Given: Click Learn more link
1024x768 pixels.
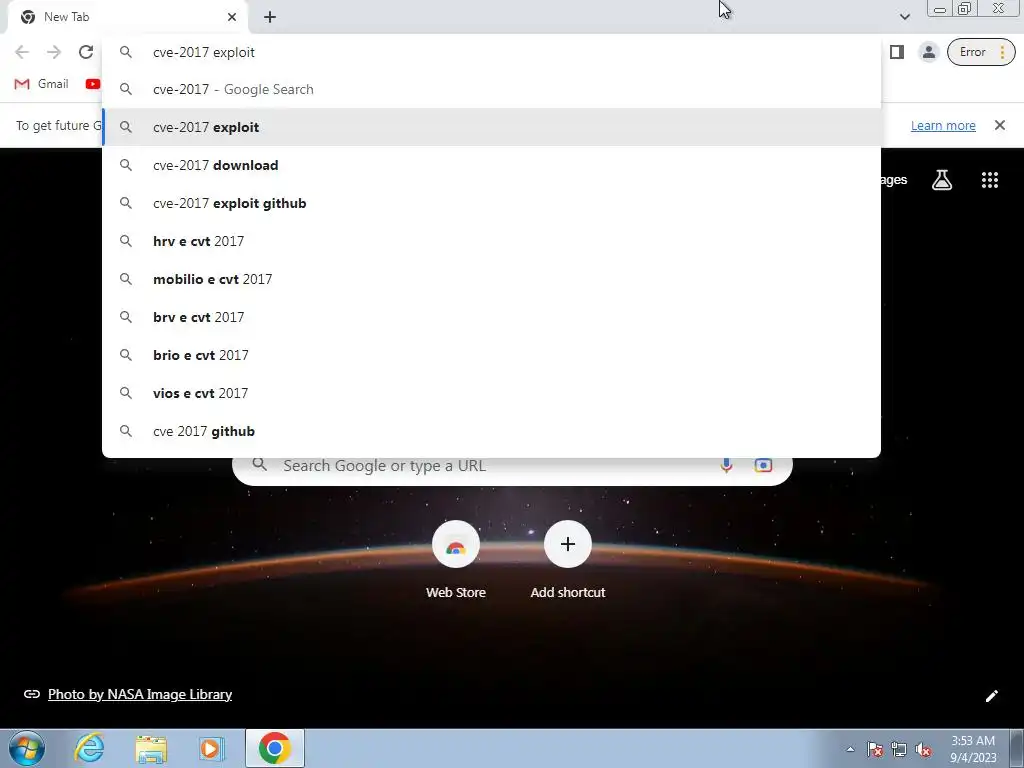Looking at the screenshot, I should (x=943, y=125).
